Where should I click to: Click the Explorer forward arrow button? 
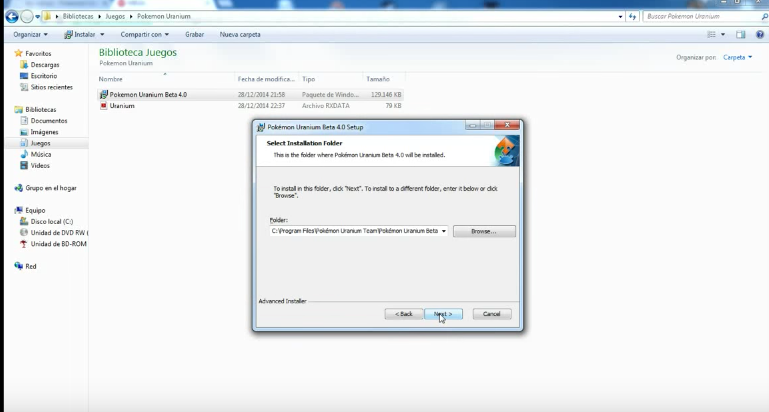[26, 16]
